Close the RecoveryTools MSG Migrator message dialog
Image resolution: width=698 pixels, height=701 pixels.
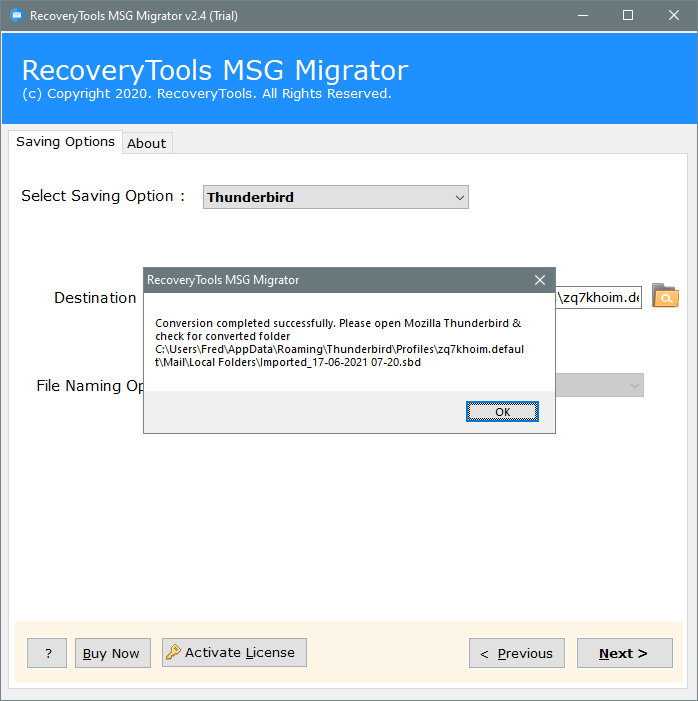540,280
